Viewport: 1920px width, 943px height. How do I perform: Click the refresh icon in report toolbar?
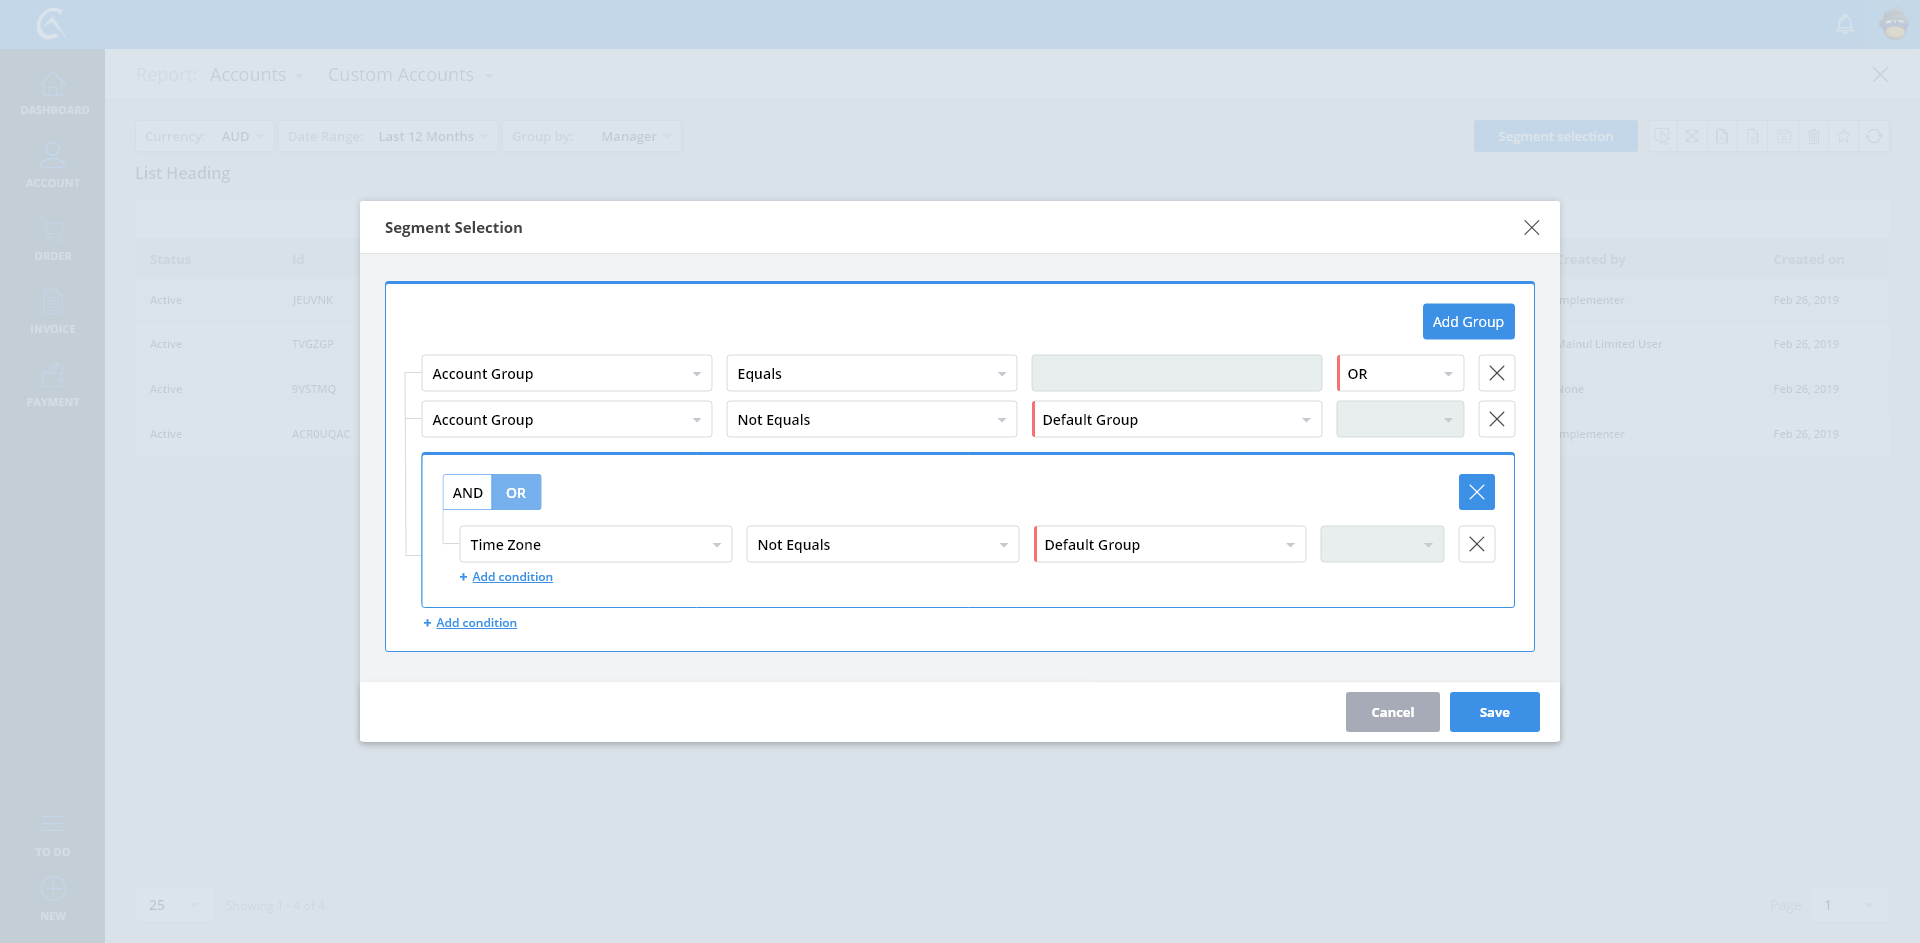tap(1874, 136)
